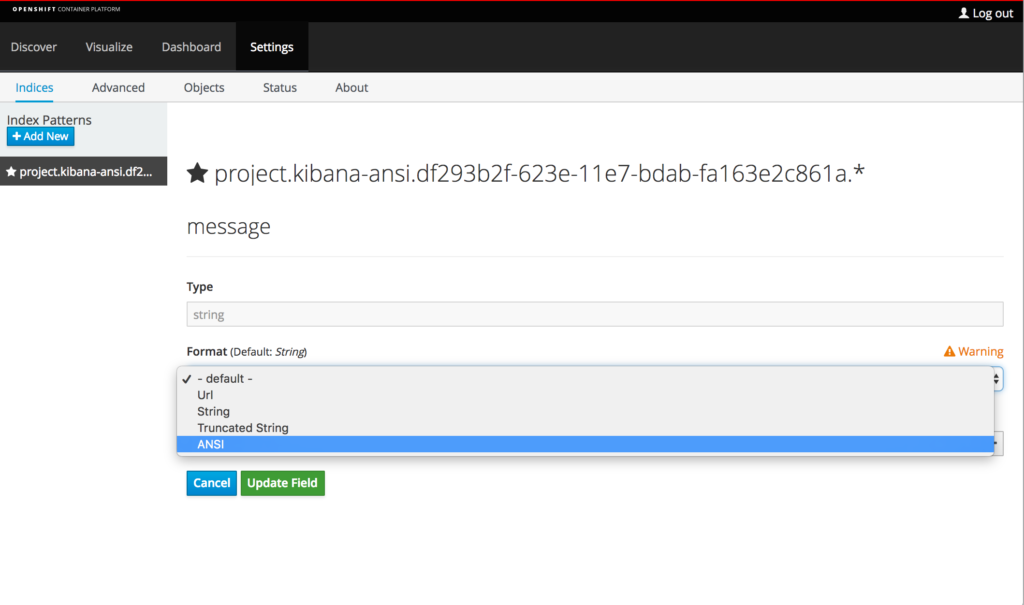Click the disabled Type string field
Image resolution: width=1024 pixels, height=605 pixels.
click(x=595, y=314)
